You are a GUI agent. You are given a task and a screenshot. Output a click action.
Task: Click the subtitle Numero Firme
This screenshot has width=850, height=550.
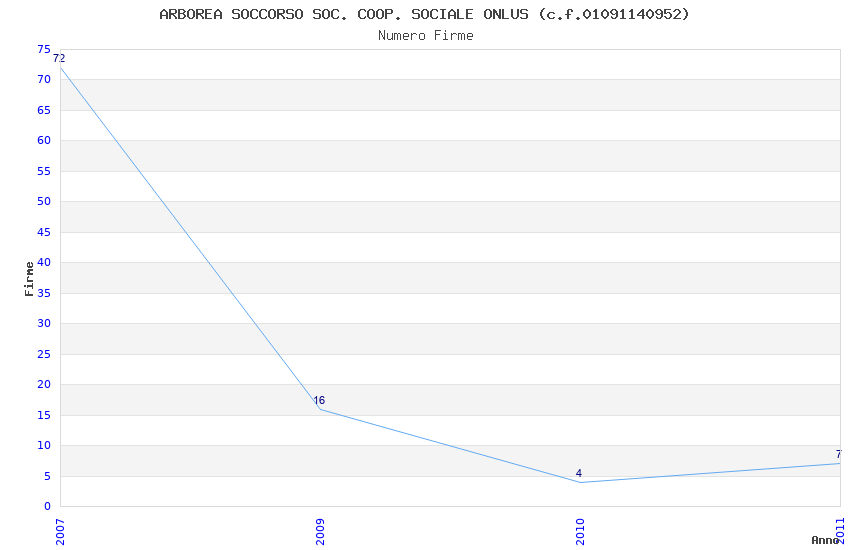tap(426, 35)
